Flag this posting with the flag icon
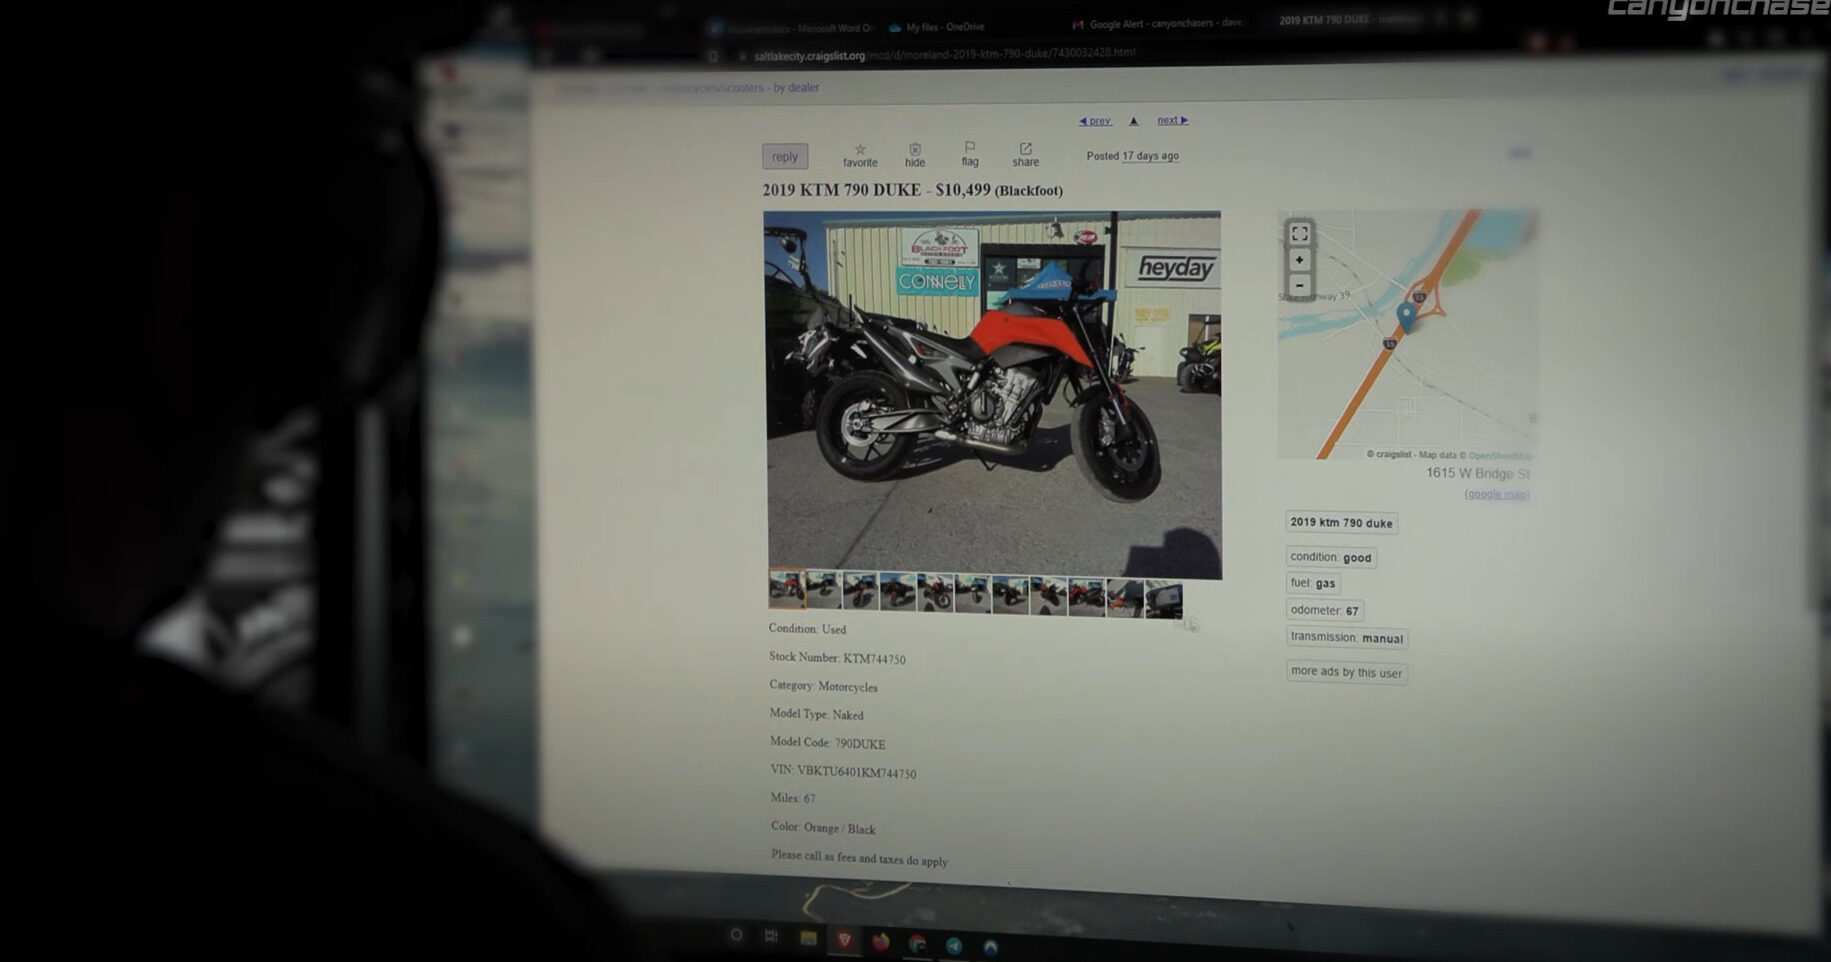The image size is (1831, 962). click(x=970, y=147)
